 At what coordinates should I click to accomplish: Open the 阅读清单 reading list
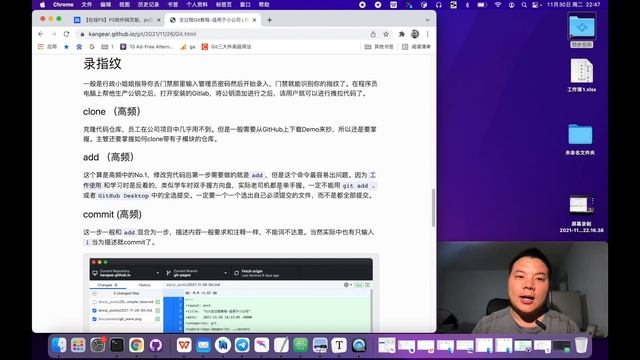point(416,47)
